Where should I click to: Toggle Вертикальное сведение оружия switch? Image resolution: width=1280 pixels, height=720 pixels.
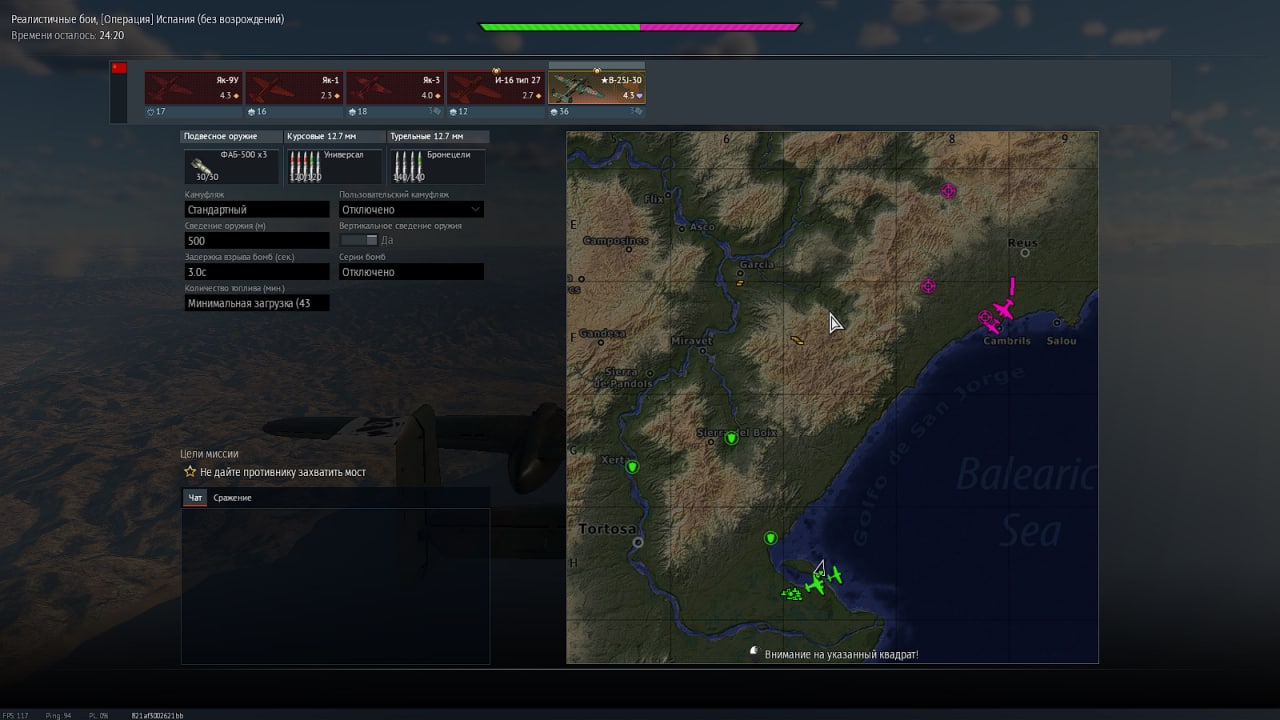click(359, 240)
